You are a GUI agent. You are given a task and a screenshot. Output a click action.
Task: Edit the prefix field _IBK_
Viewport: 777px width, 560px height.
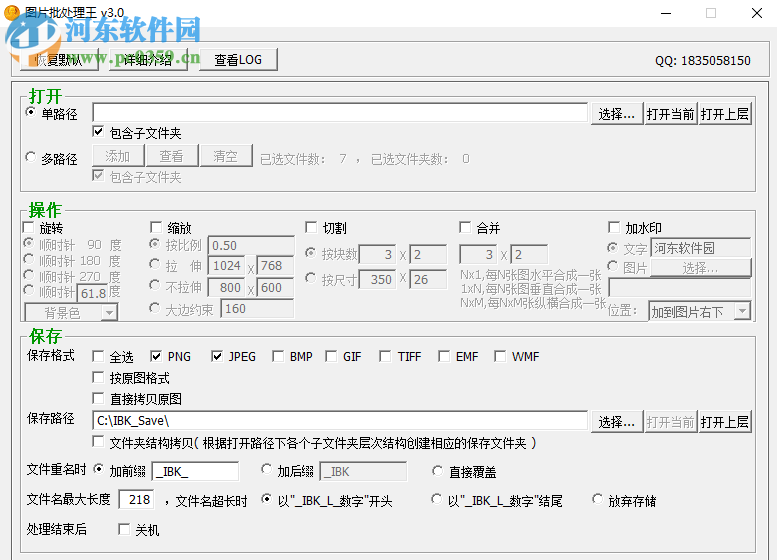[195, 471]
